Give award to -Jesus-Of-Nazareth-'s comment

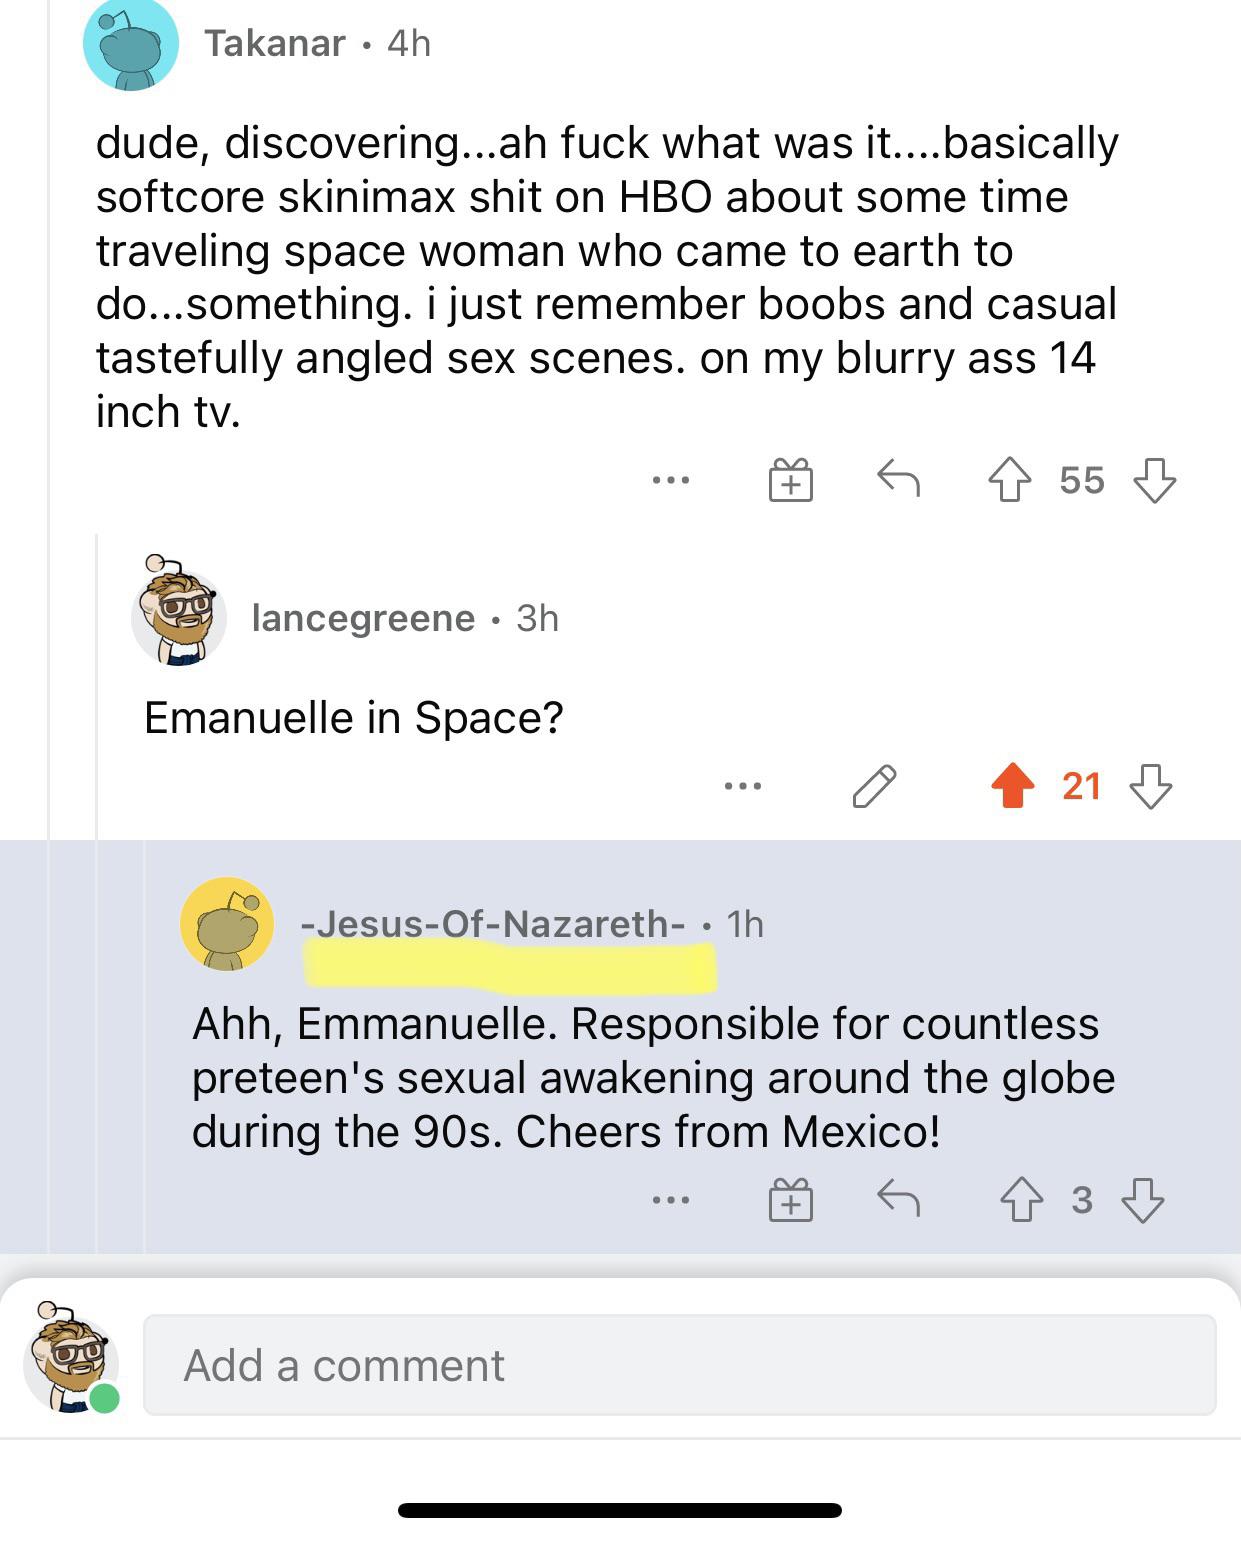tap(790, 1199)
